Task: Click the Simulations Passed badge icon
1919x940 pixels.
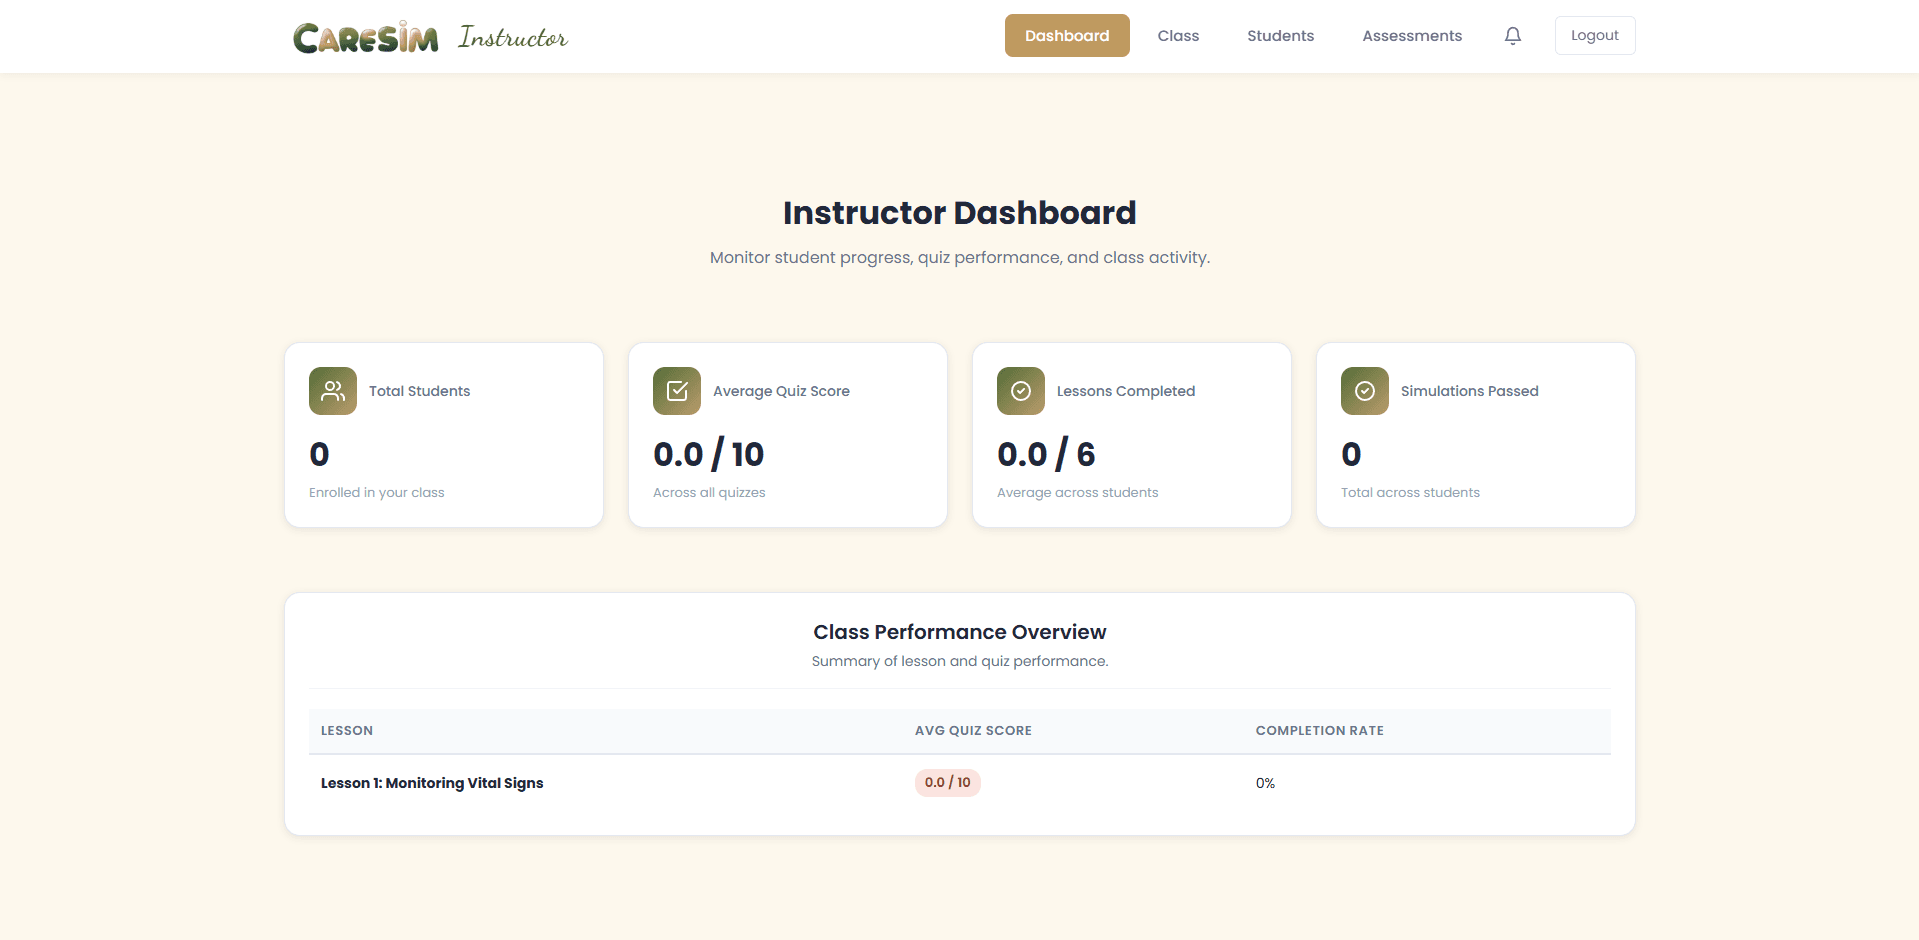Action: pyautogui.click(x=1364, y=391)
